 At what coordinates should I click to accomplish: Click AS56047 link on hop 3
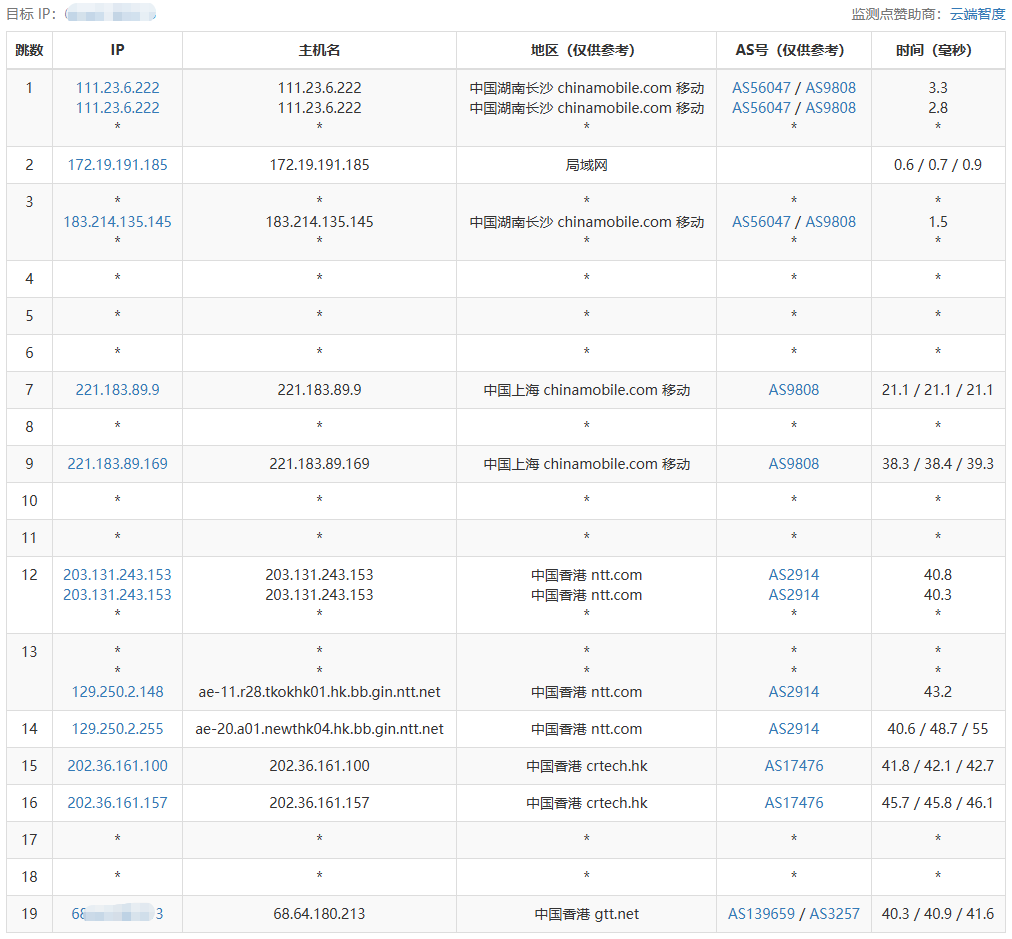759,222
